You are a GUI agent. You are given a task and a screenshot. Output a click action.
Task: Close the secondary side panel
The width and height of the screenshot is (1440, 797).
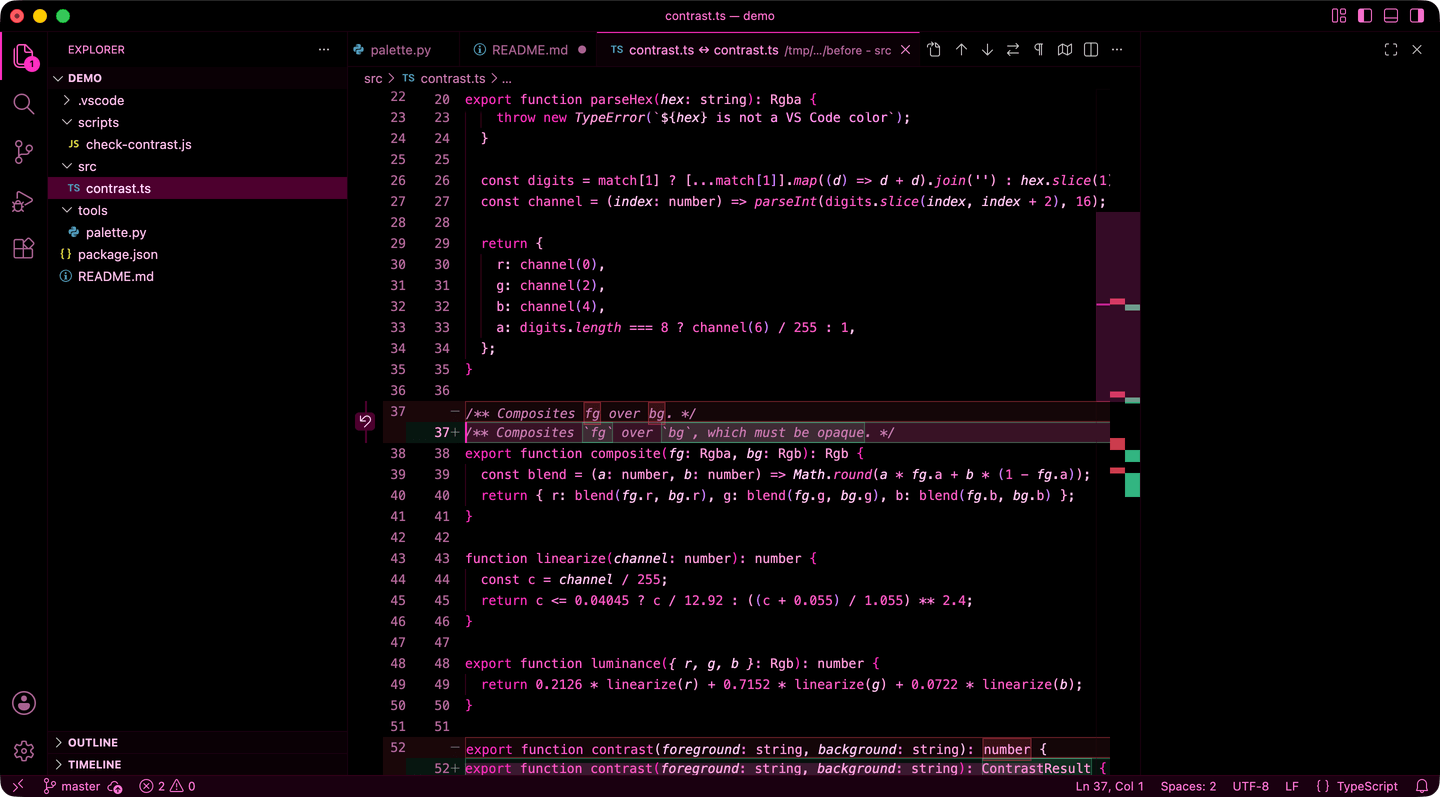click(x=1417, y=49)
